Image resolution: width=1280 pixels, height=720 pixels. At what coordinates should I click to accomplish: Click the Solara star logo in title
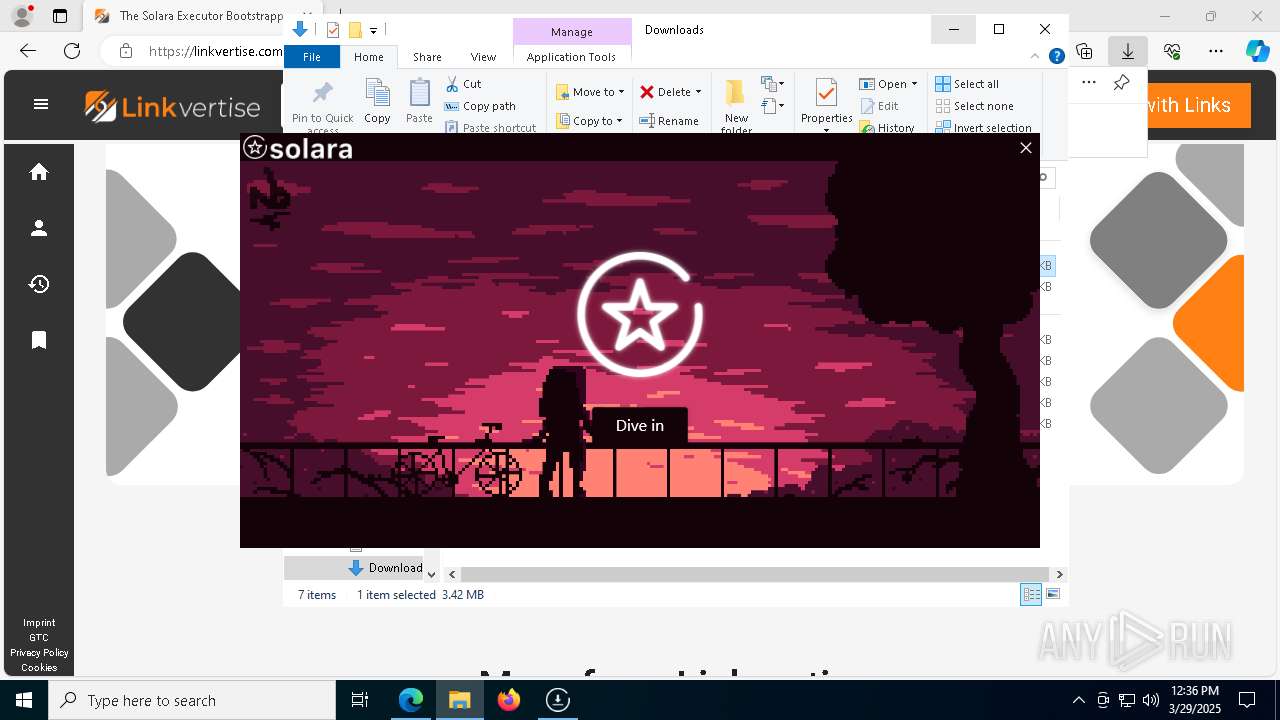click(x=255, y=148)
